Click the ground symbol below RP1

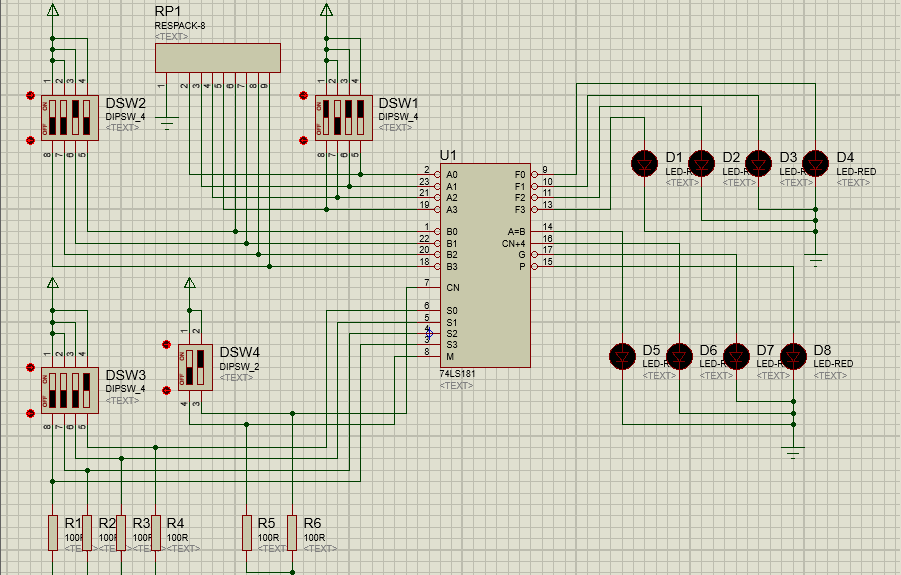[x=167, y=124]
